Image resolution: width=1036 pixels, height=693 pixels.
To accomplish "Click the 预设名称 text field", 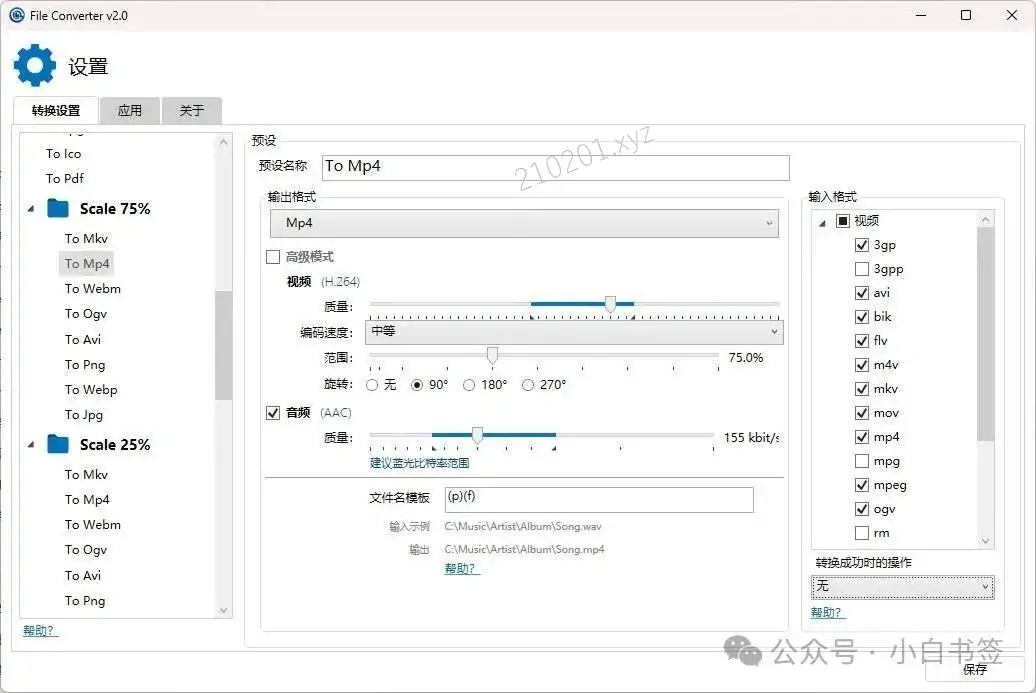I will point(556,167).
